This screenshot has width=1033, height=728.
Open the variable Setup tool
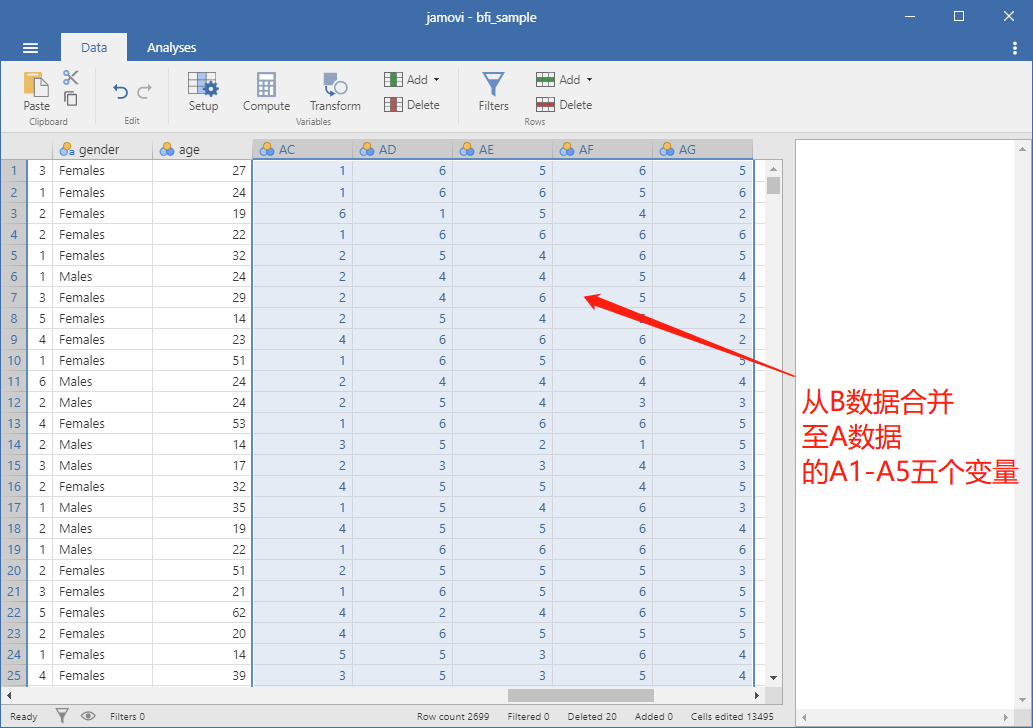(203, 92)
